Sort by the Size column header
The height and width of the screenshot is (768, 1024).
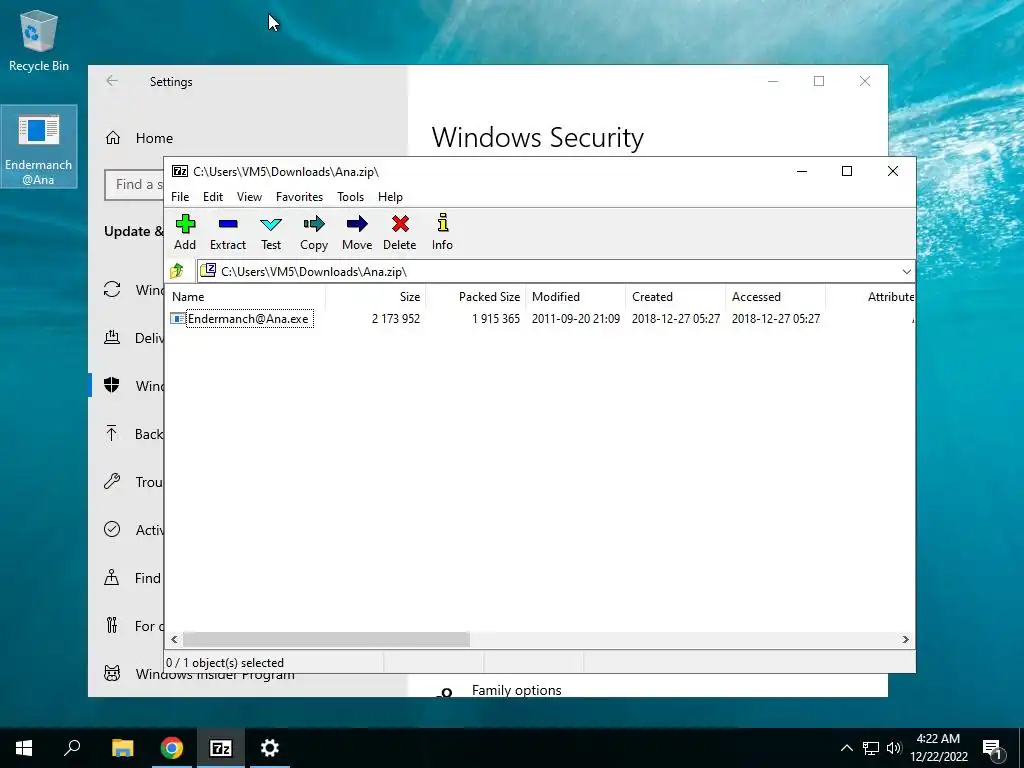[x=376, y=296]
